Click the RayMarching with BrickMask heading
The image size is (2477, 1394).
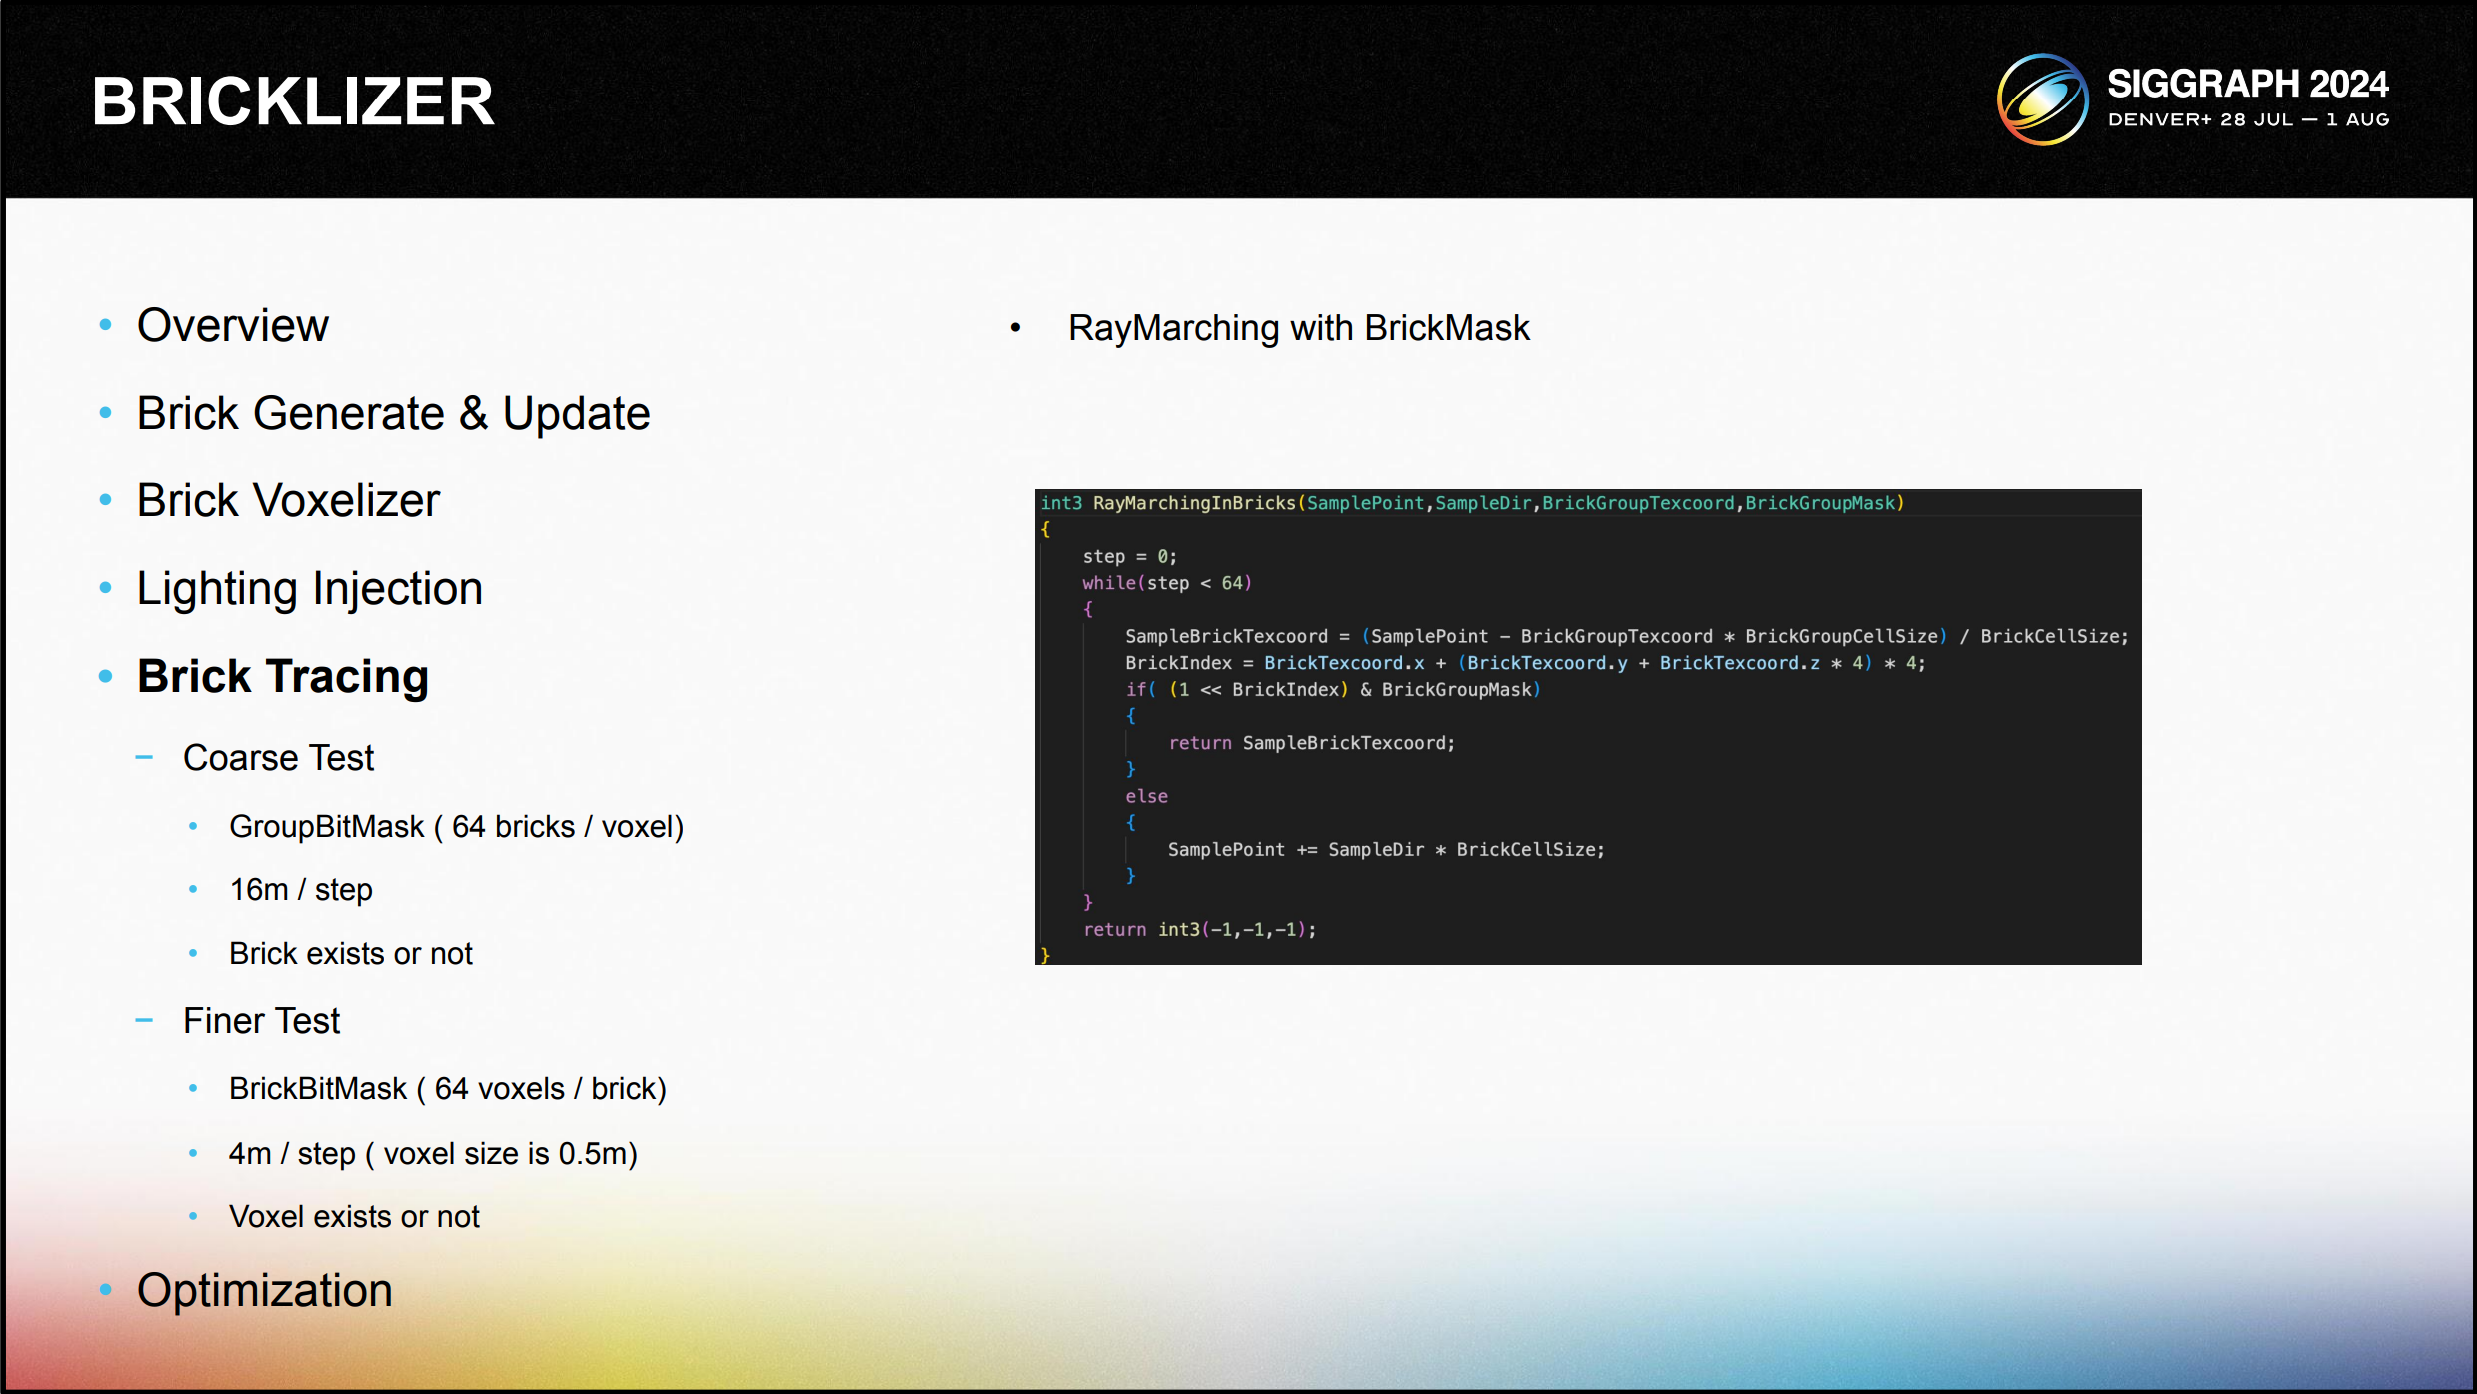coord(1298,328)
